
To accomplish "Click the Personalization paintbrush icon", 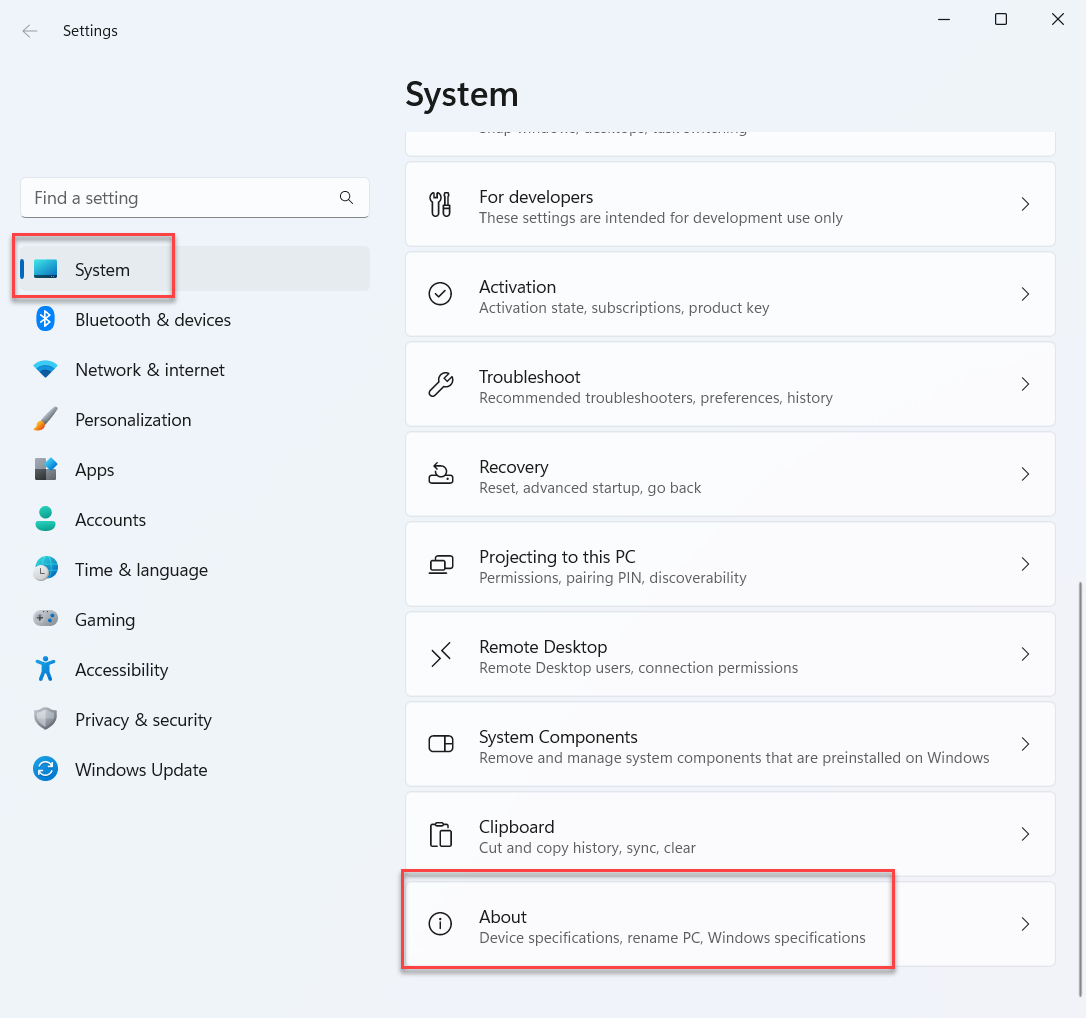I will click(46, 419).
